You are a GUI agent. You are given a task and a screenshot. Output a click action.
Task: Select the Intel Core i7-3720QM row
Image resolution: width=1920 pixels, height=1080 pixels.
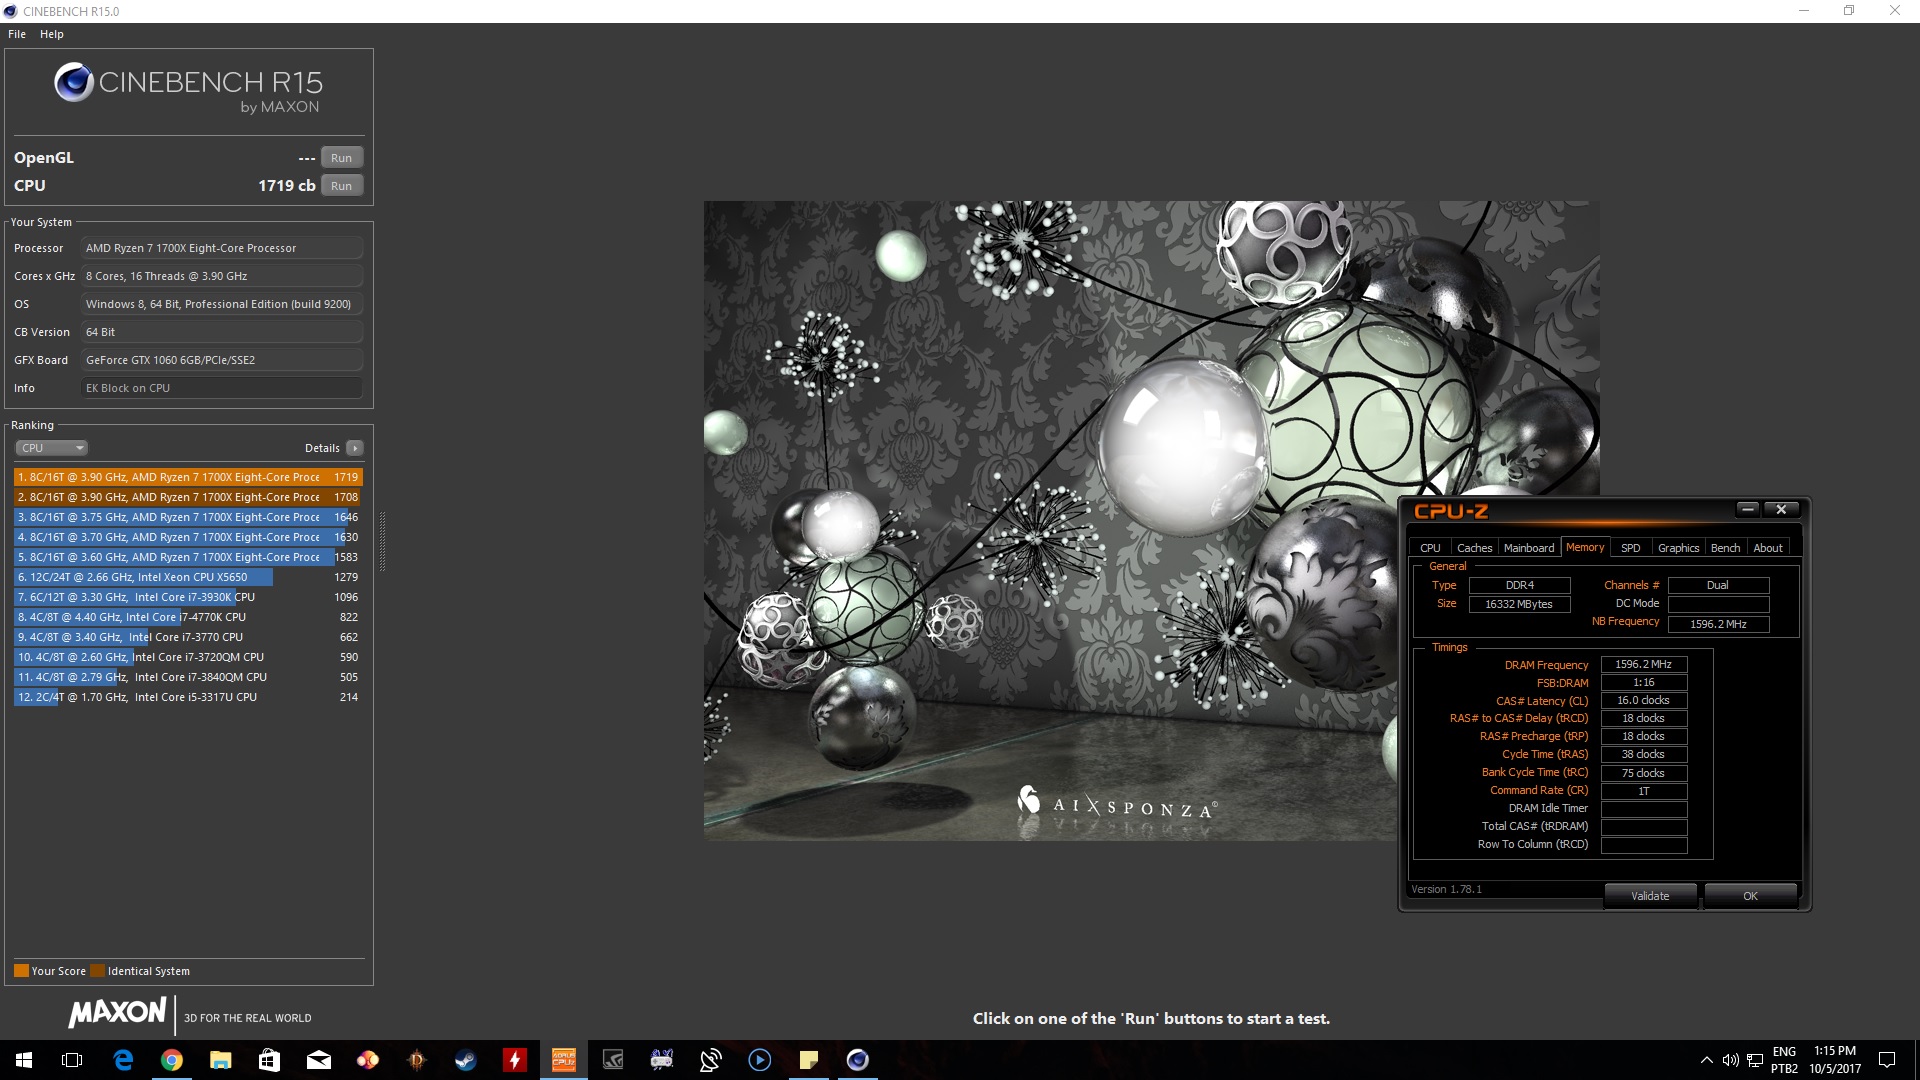[188, 657]
